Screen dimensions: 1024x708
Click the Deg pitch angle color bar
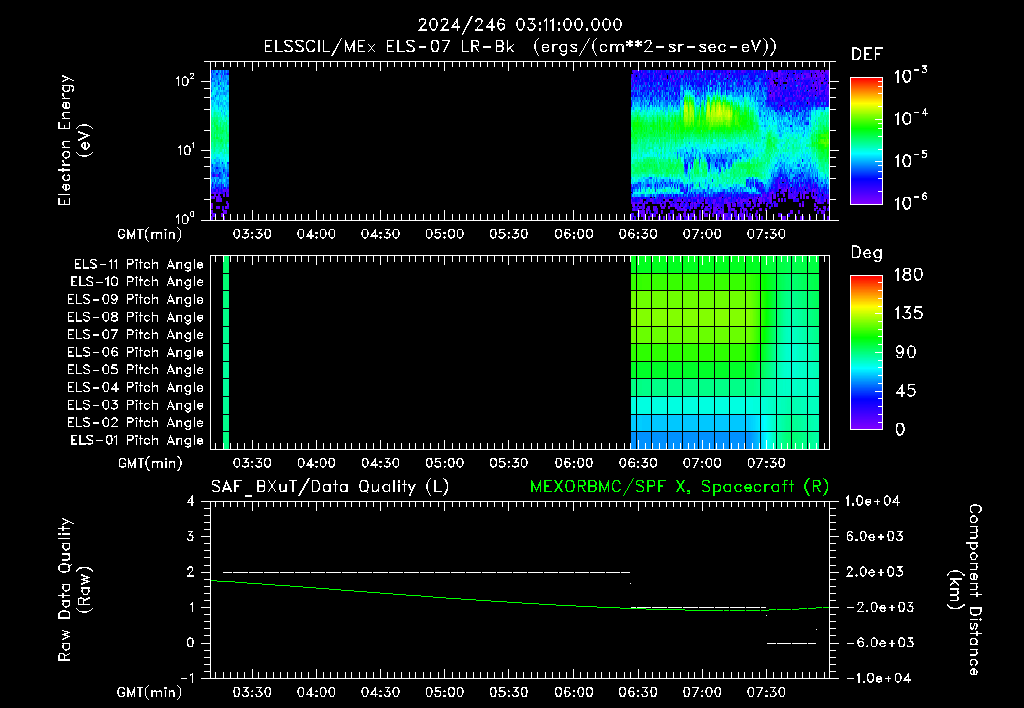[866, 353]
